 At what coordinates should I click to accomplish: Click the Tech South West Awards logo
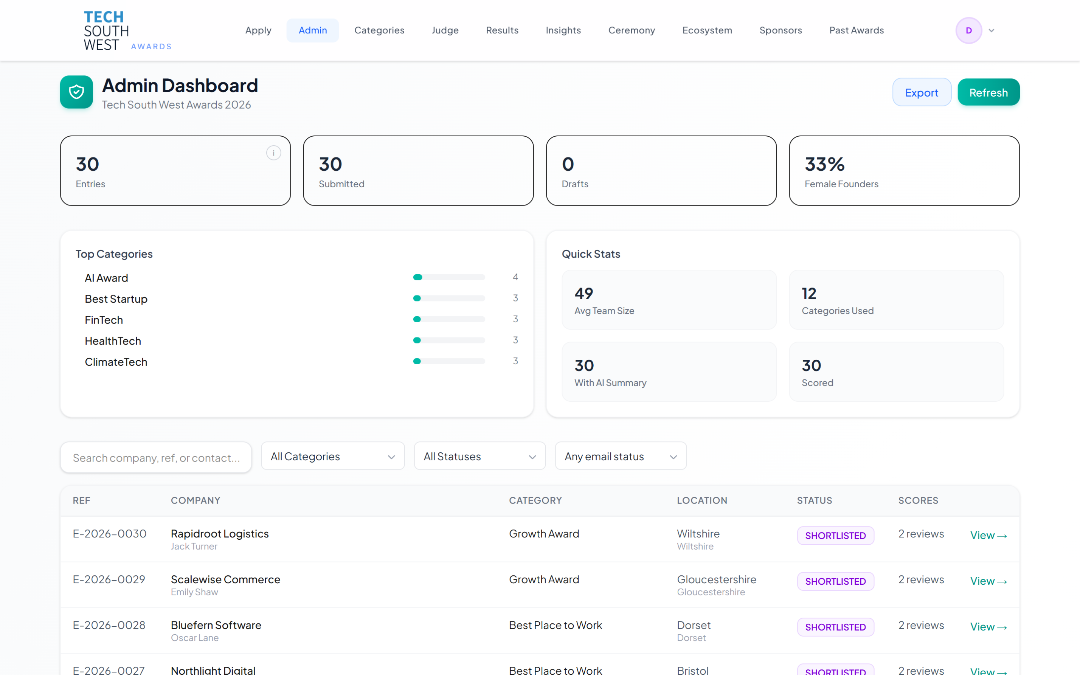pyautogui.click(x=127, y=30)
